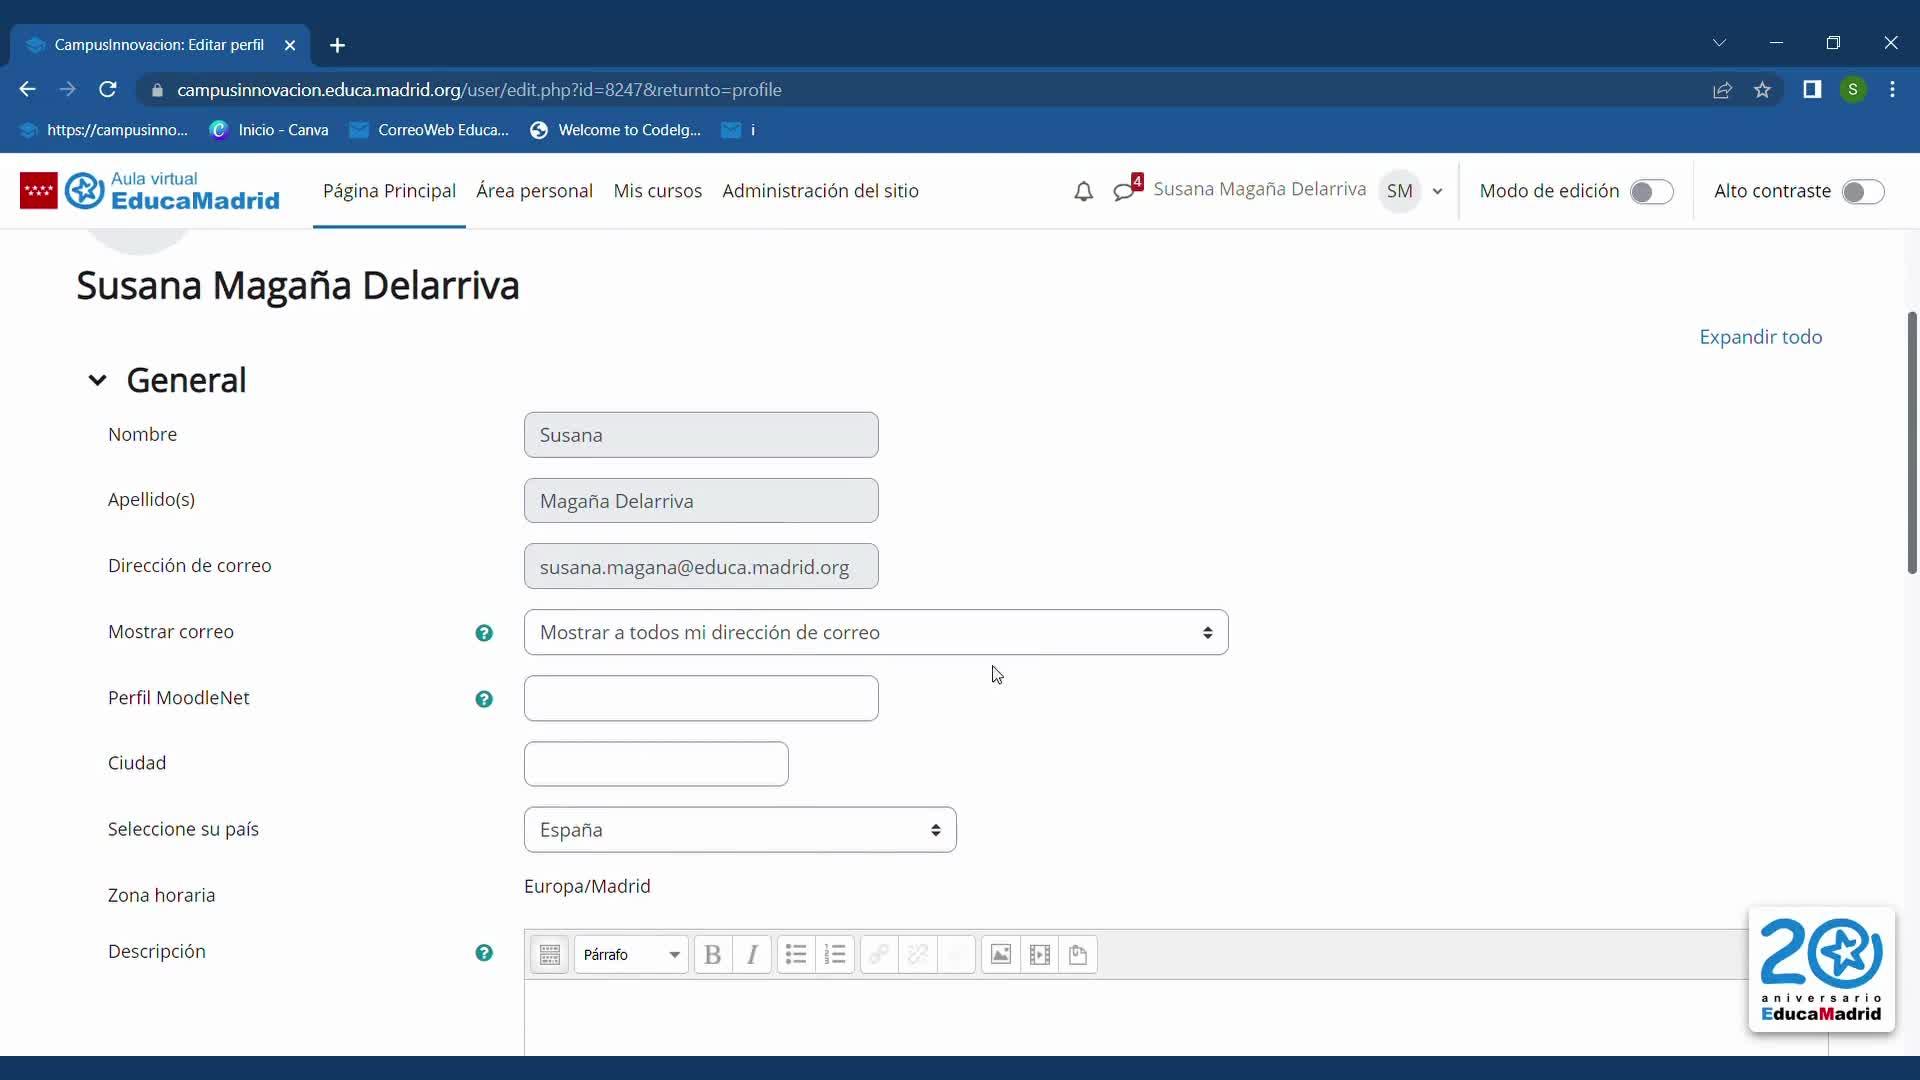Click the insert image icon
The width and height of the screenshot is (1920, 1080).
(1000, 955)
